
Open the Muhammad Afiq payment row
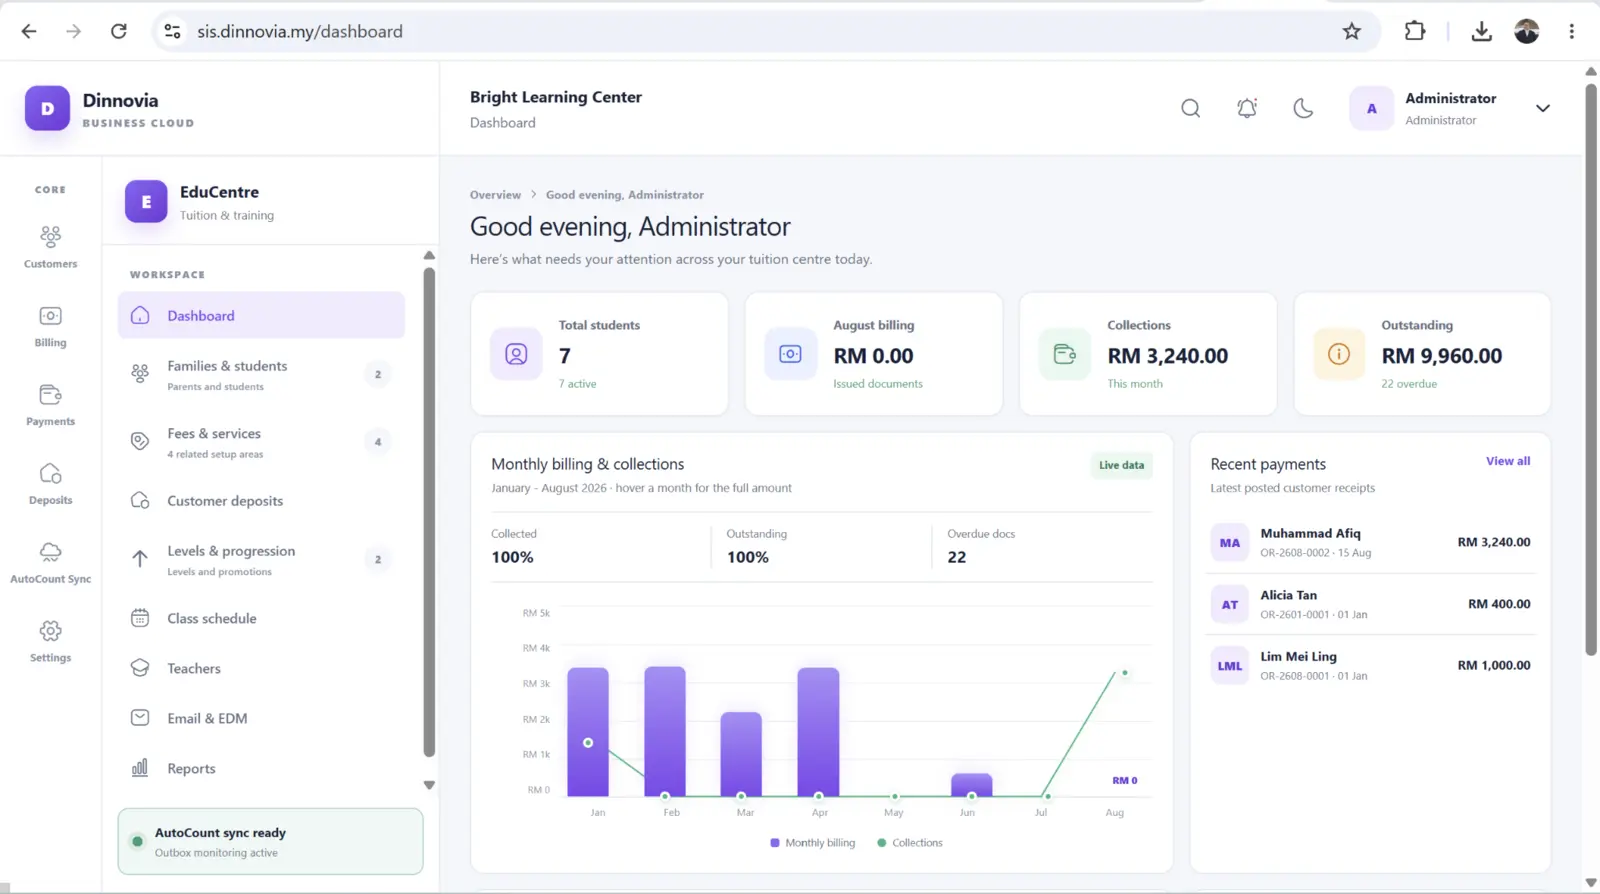[1370, 542]
